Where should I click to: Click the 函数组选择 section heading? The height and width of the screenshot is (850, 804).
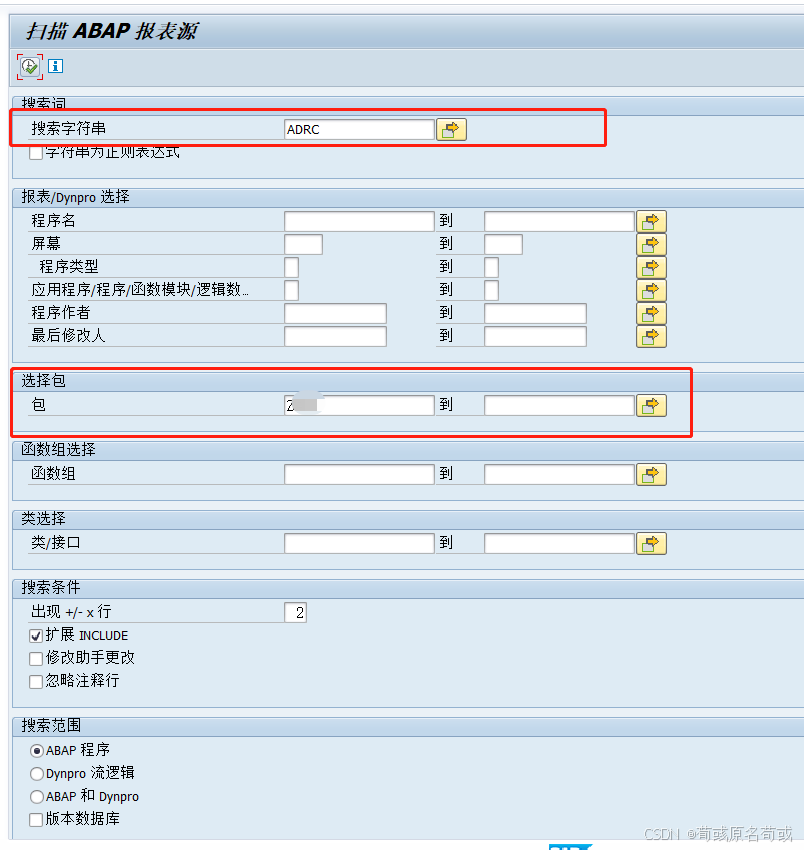tap(58, 449)
